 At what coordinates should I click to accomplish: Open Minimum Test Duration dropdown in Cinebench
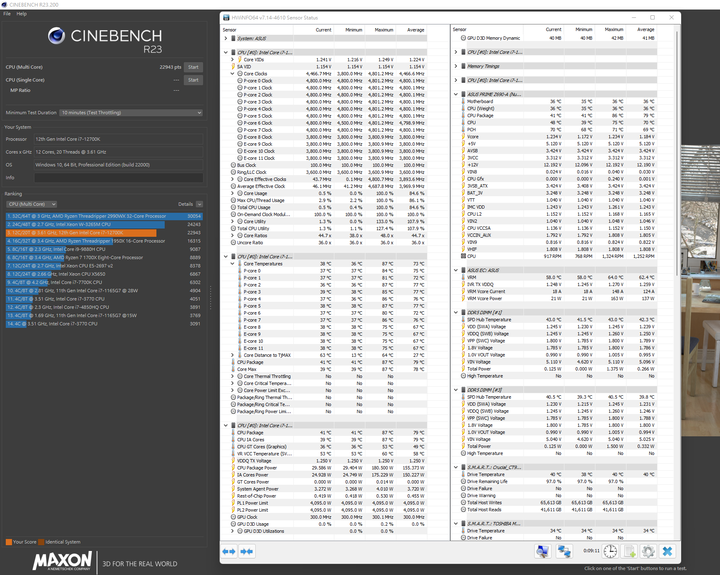coord(131,113)
